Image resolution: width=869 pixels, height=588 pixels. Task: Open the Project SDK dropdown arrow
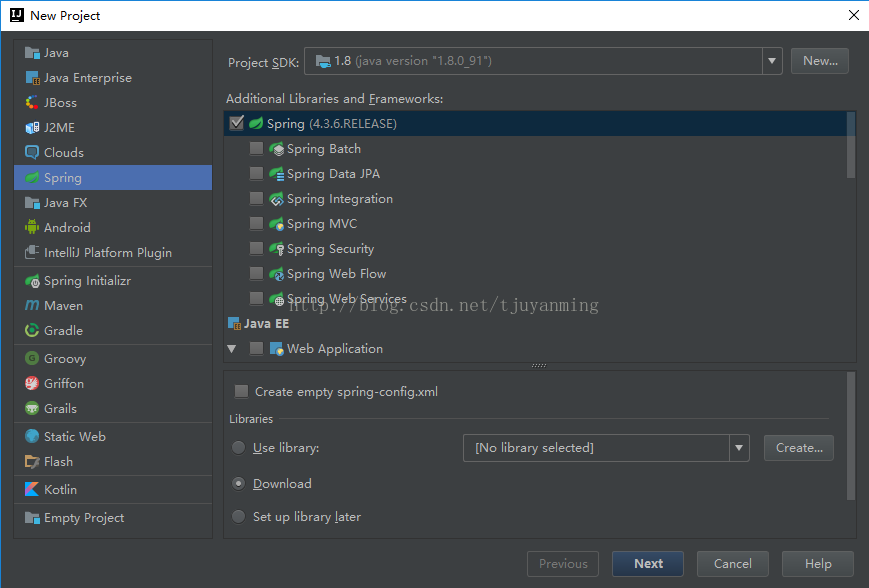point(772,61)
